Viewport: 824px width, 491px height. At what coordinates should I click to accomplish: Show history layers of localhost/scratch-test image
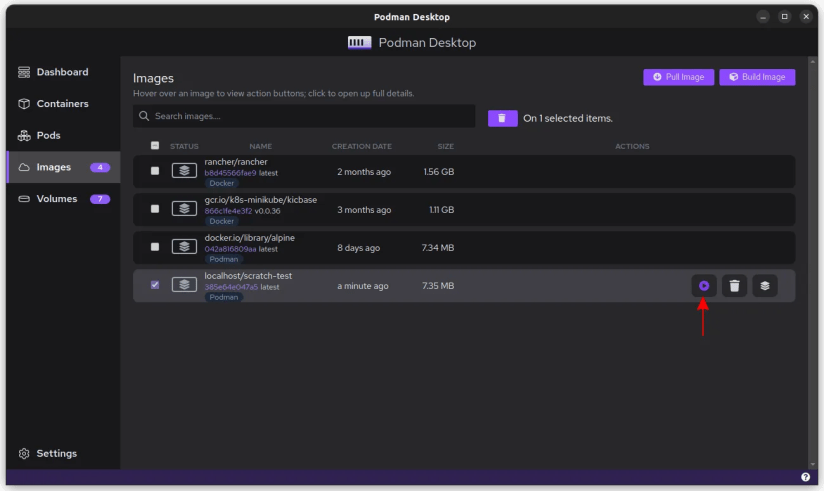[765, 285]
